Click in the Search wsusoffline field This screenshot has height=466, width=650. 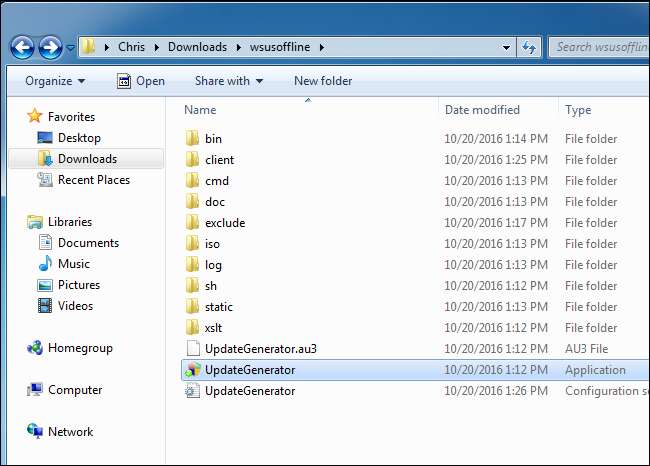click(599, 47)
